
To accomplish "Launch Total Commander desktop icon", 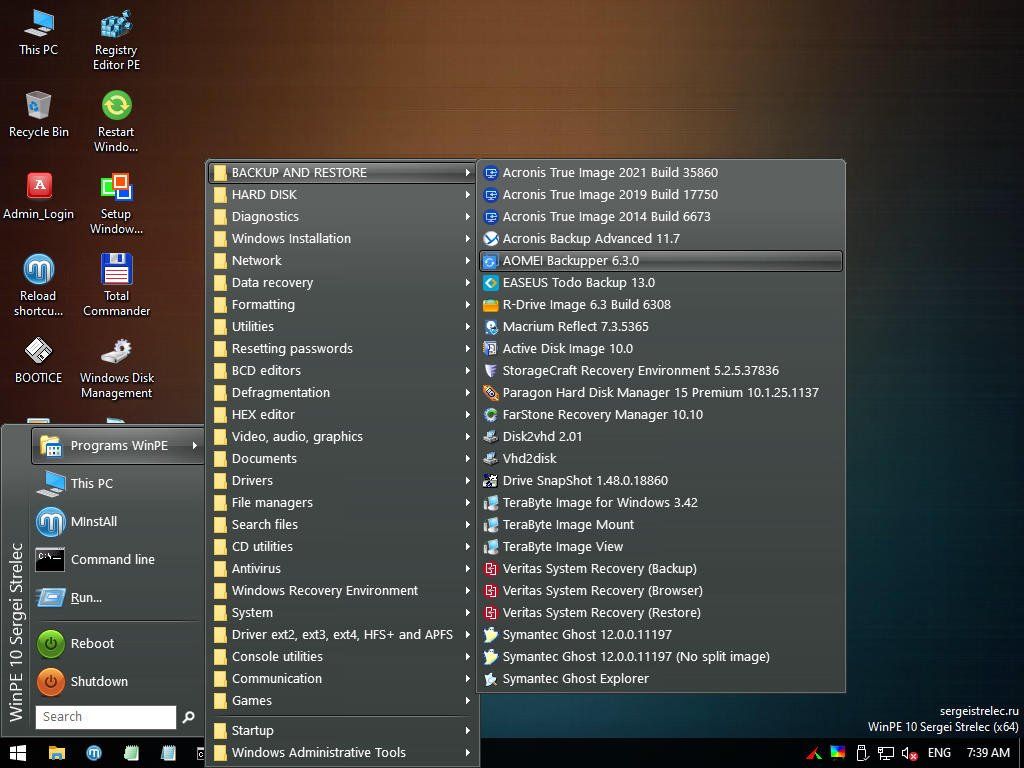I will point(116,286).
